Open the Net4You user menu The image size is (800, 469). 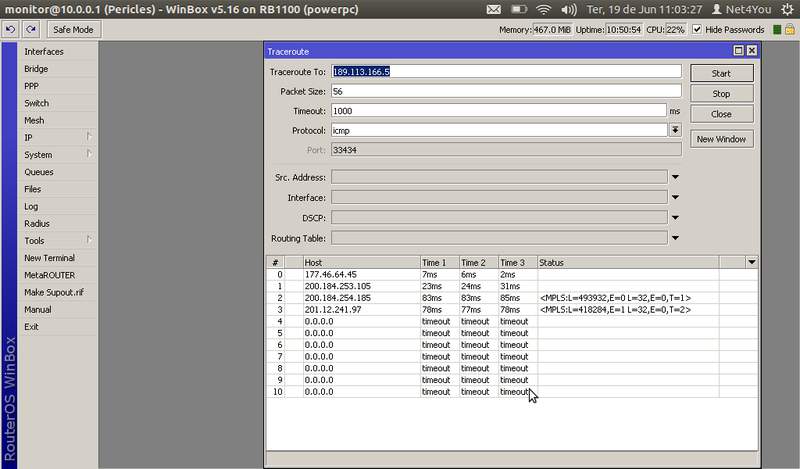(x=741, y=9)
